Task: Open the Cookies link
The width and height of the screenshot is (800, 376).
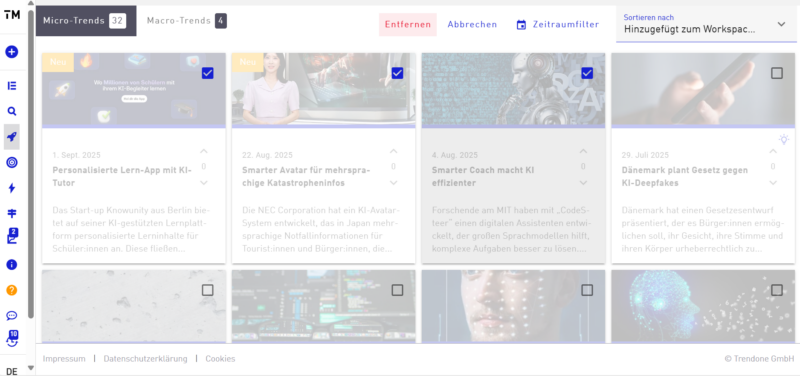Action: [x=220, y=359]
